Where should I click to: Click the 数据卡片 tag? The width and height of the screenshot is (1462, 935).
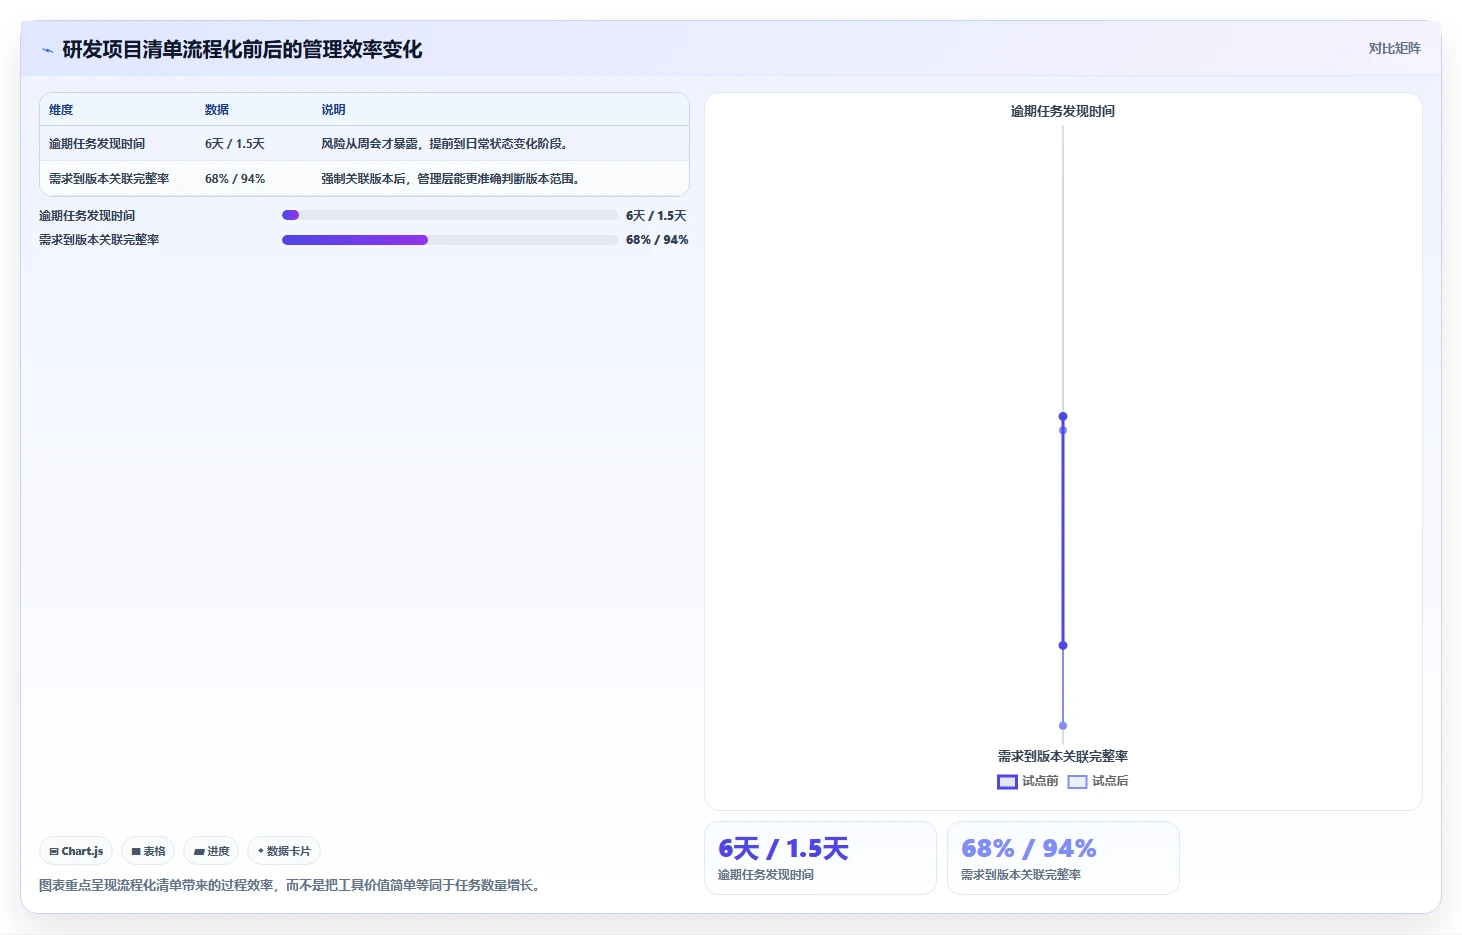coord(284,851)
